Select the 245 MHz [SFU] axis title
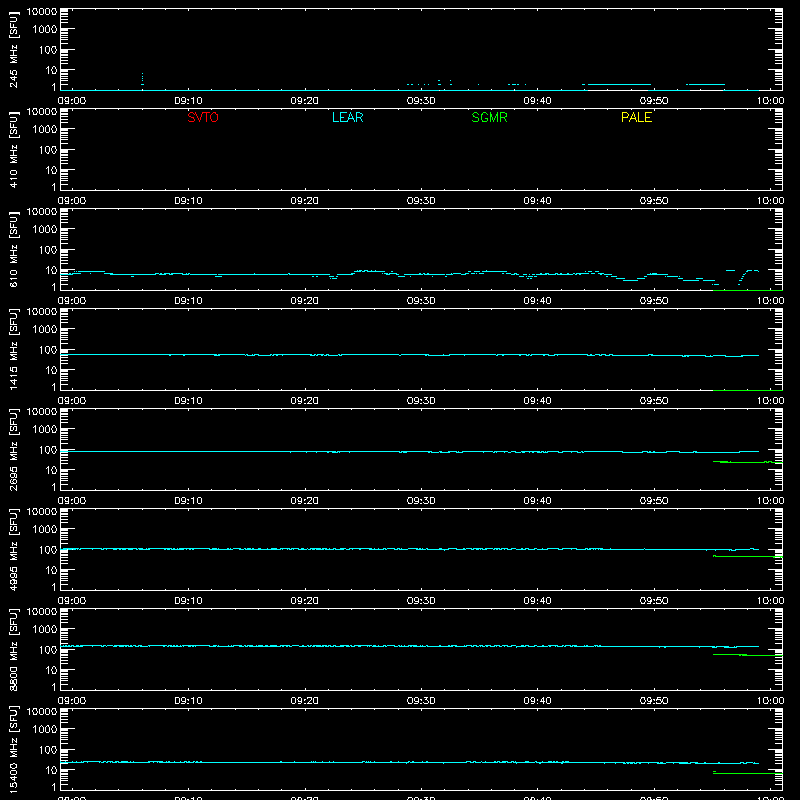Viewport: 800px width, 800px height. (13, 49)
